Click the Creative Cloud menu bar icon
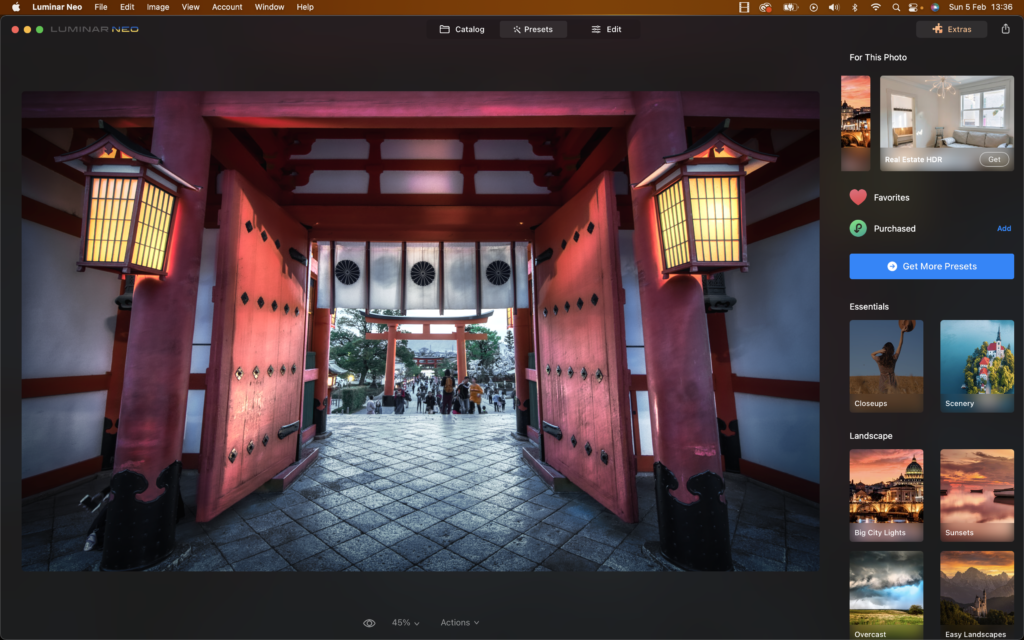 tap(765, 7)
